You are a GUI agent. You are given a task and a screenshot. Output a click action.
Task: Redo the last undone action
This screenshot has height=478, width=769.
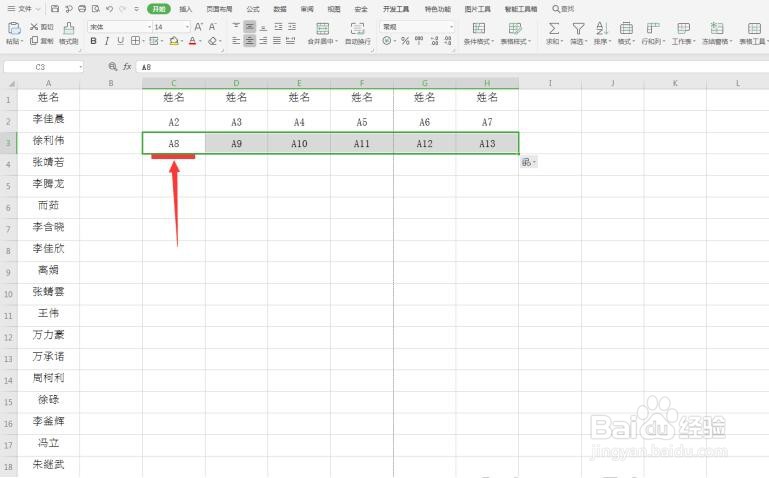click(122, 8)
